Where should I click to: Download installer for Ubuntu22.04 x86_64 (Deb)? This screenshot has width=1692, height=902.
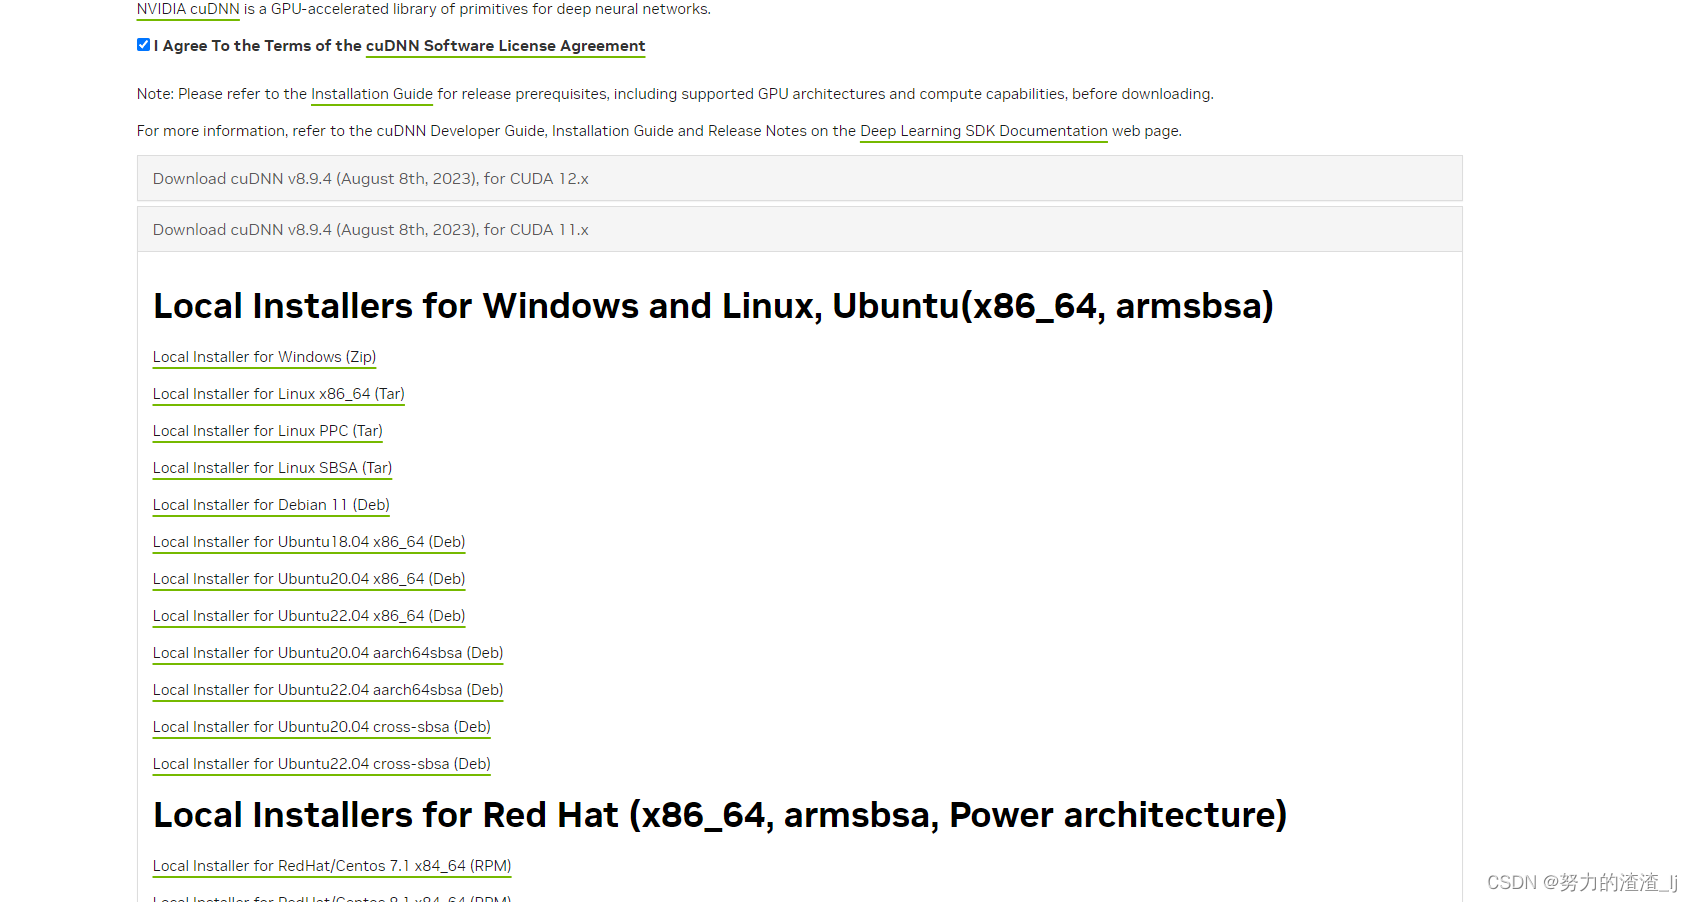309,616
